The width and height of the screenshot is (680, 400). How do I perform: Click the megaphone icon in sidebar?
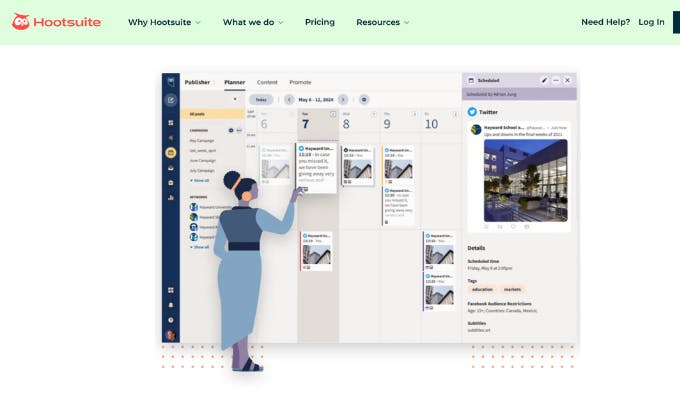[171, 138]
